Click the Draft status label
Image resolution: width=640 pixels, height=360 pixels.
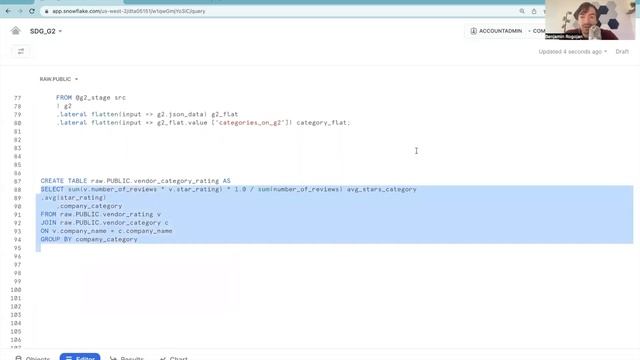622,52
